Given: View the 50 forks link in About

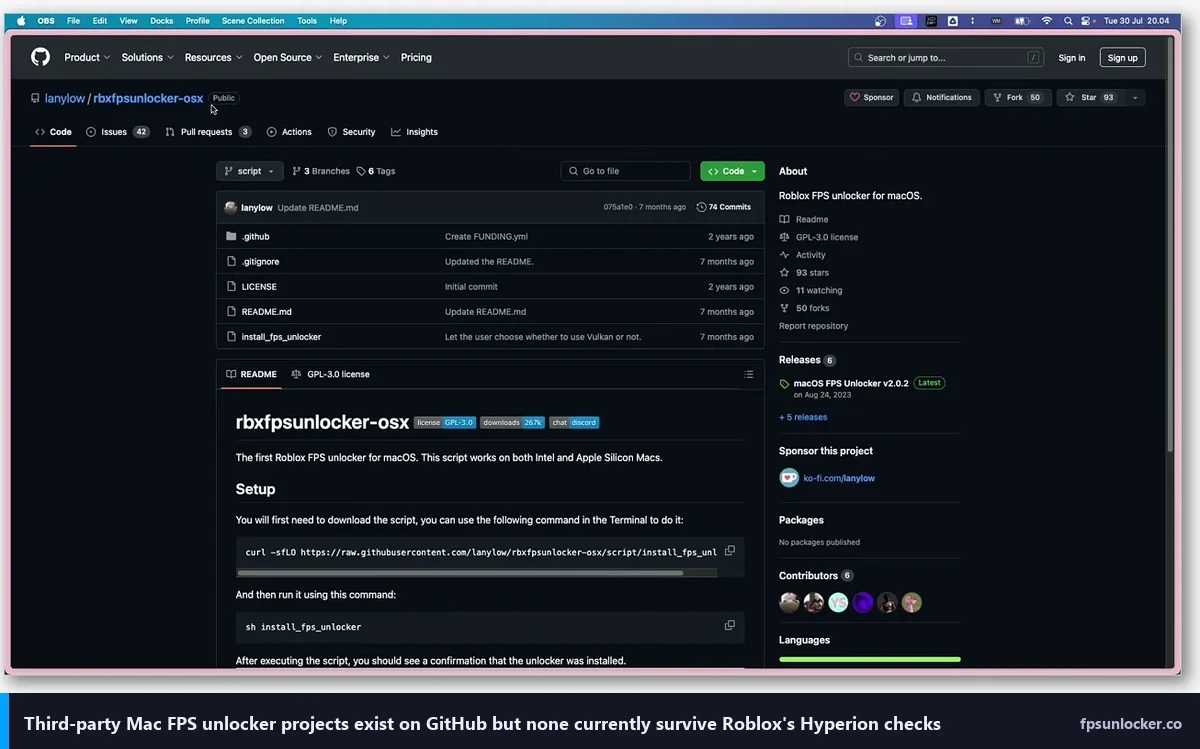Looking at the screenshot, I should point(804,308).
